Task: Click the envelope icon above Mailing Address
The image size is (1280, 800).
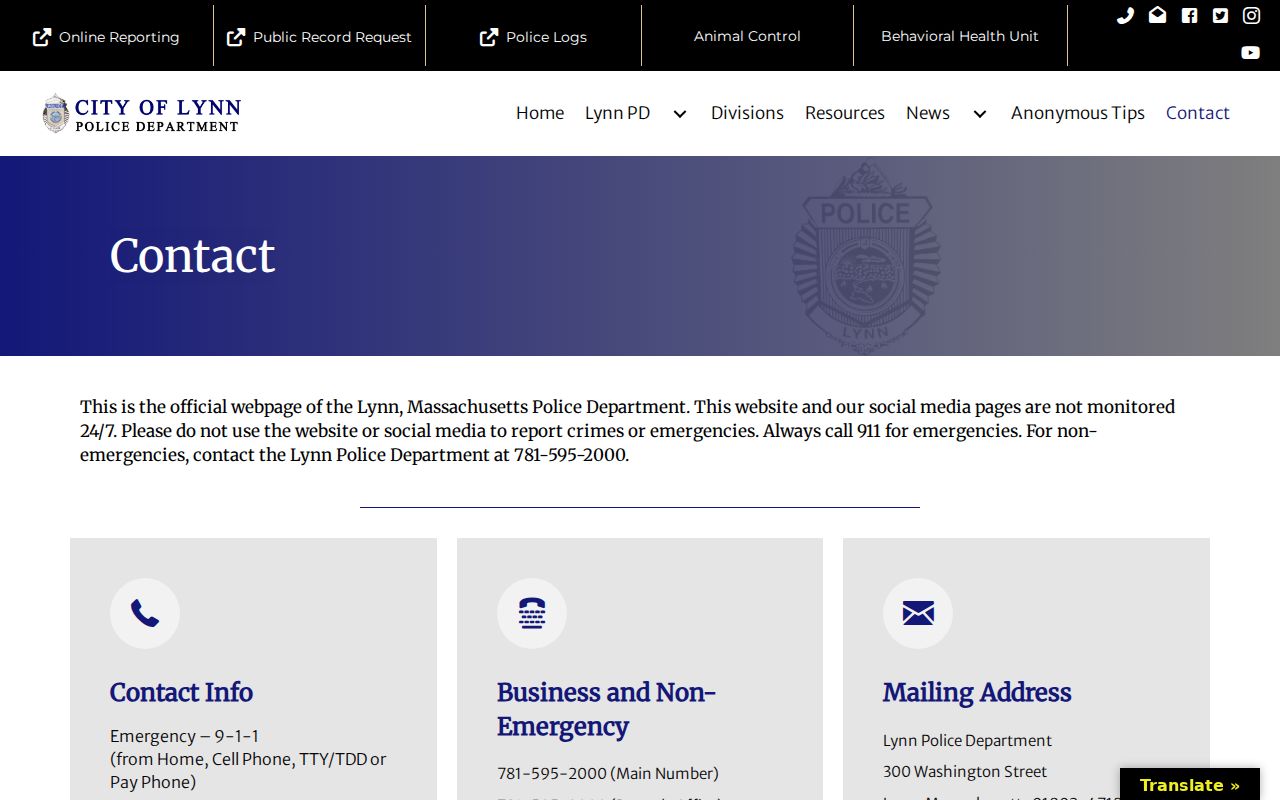Action: click(918, 613)
